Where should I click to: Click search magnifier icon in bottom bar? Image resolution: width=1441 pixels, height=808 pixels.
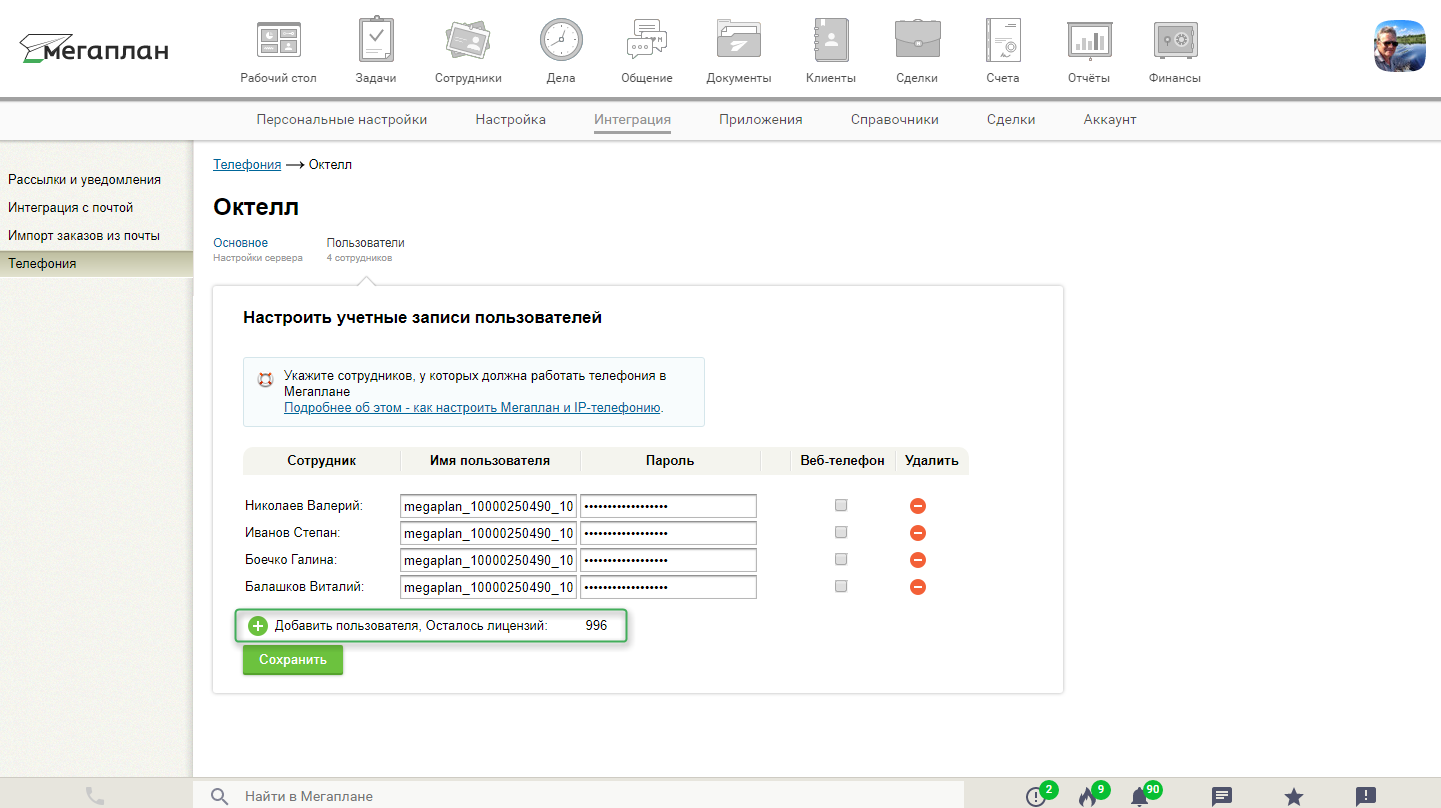point(220,796)
